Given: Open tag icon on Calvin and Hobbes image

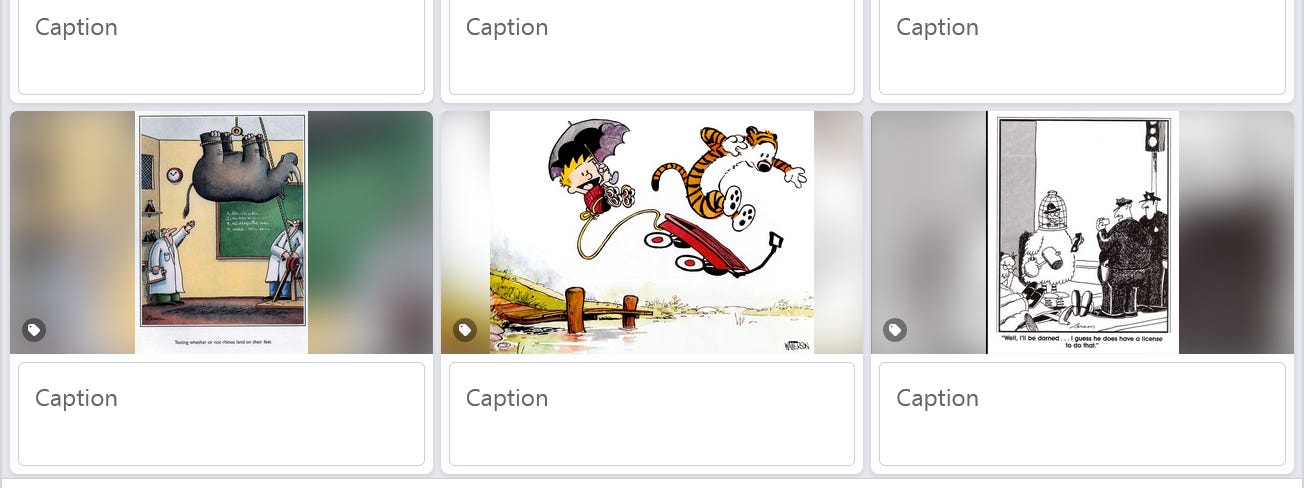Looking at the screenshot, I should click(x=465, y=330).
